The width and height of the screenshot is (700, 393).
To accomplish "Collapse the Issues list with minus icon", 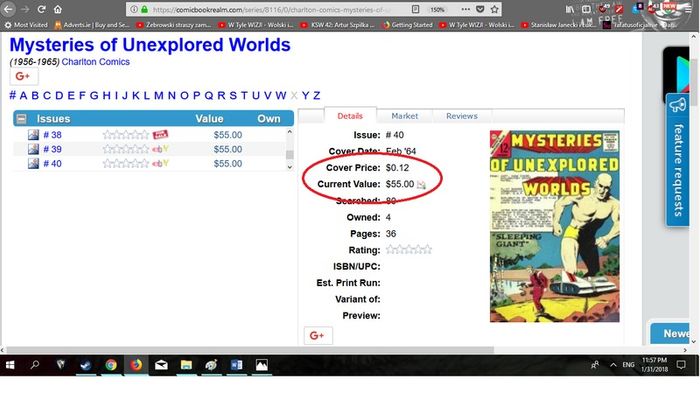I will tap(21, 119).
